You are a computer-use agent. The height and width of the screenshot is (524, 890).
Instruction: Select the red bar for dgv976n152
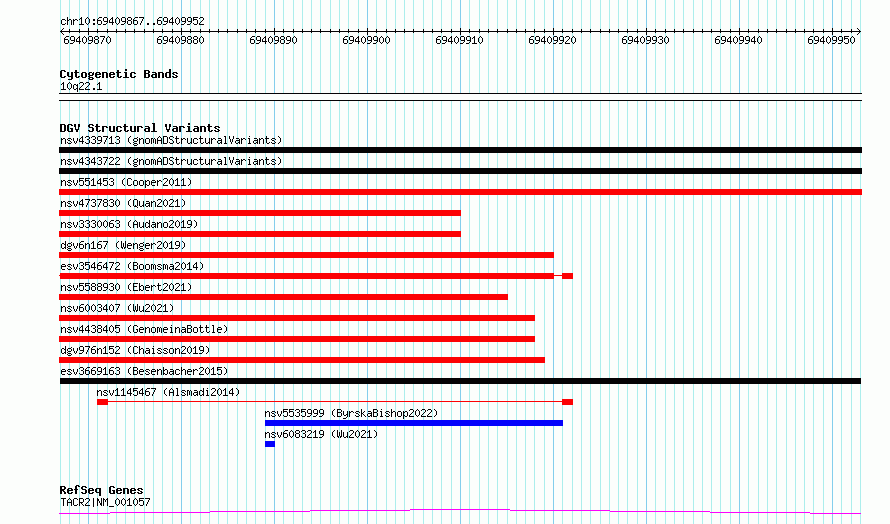click(302, 360)
